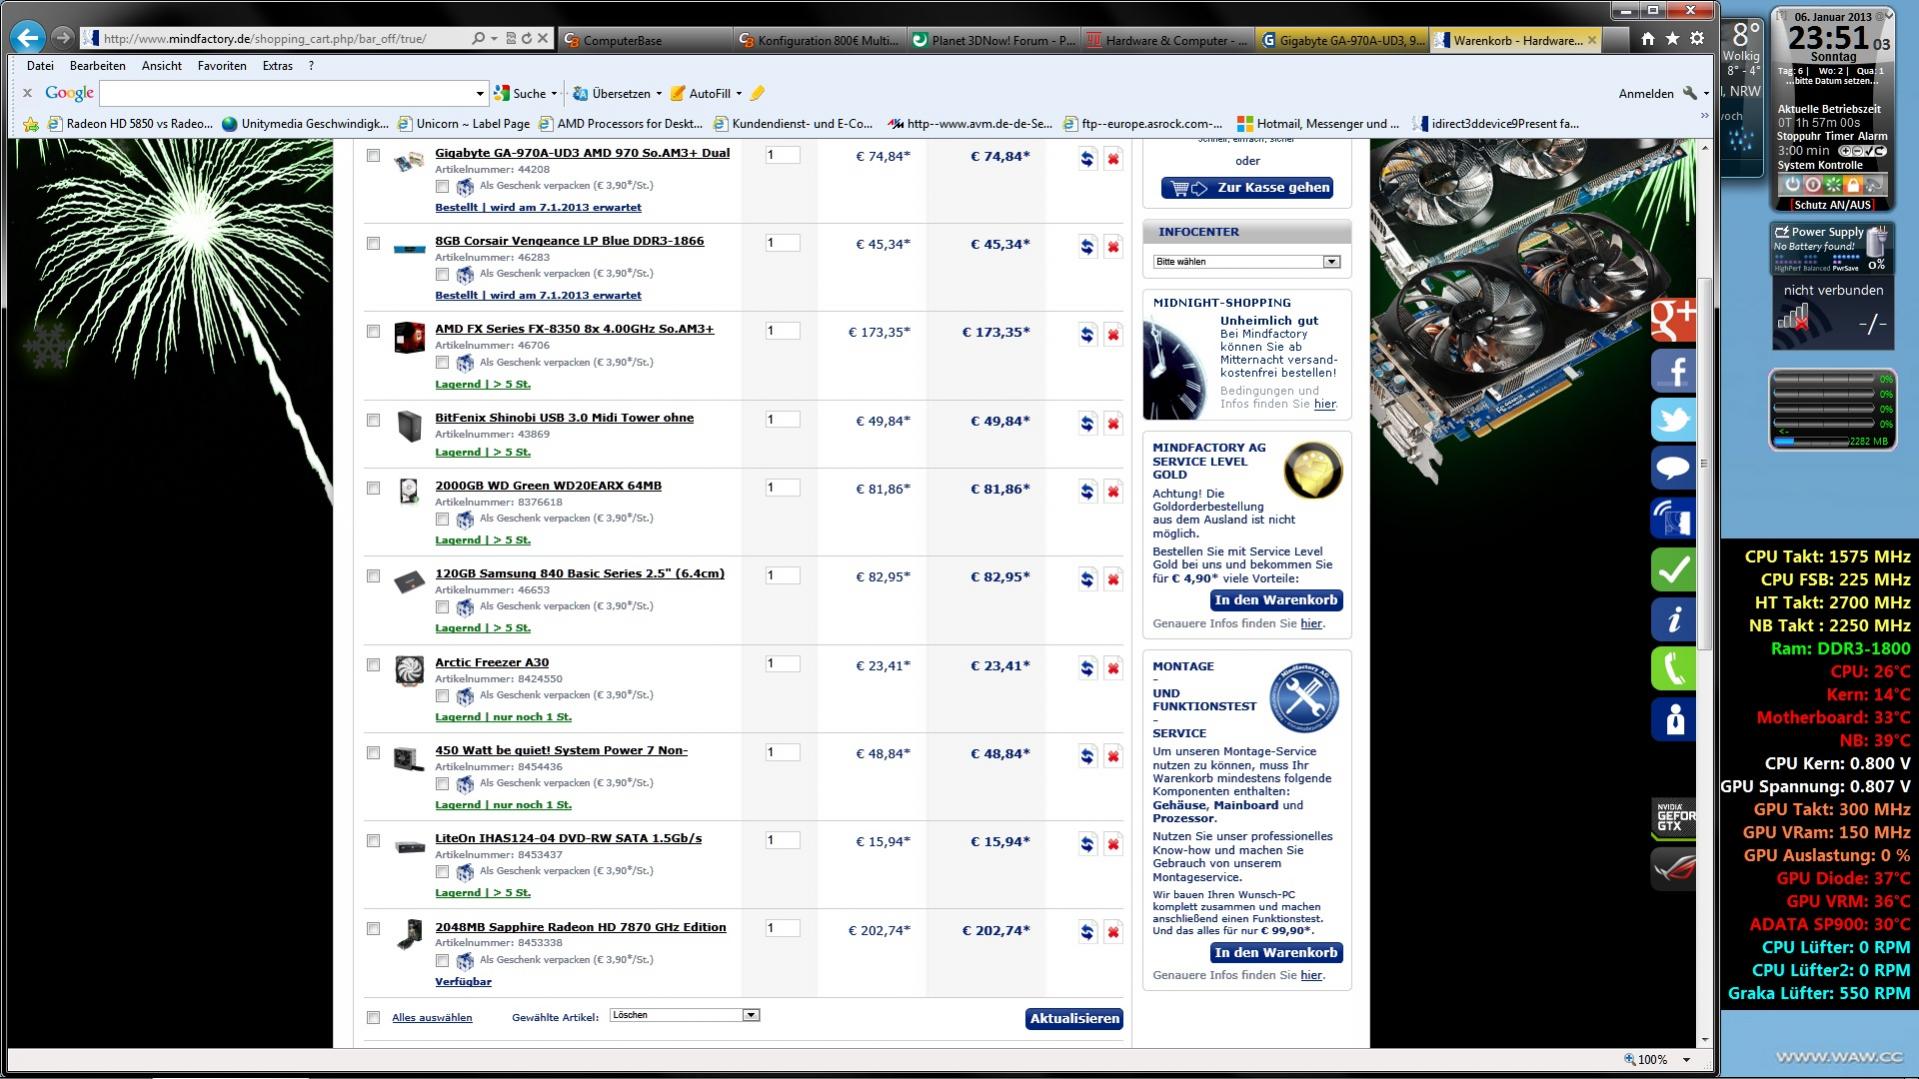Image resolution: width=1919 pixels, height=1079 pixels.
Task: Open the Arctic Freezer A30 product link
Action: click(x=492, y=662)
